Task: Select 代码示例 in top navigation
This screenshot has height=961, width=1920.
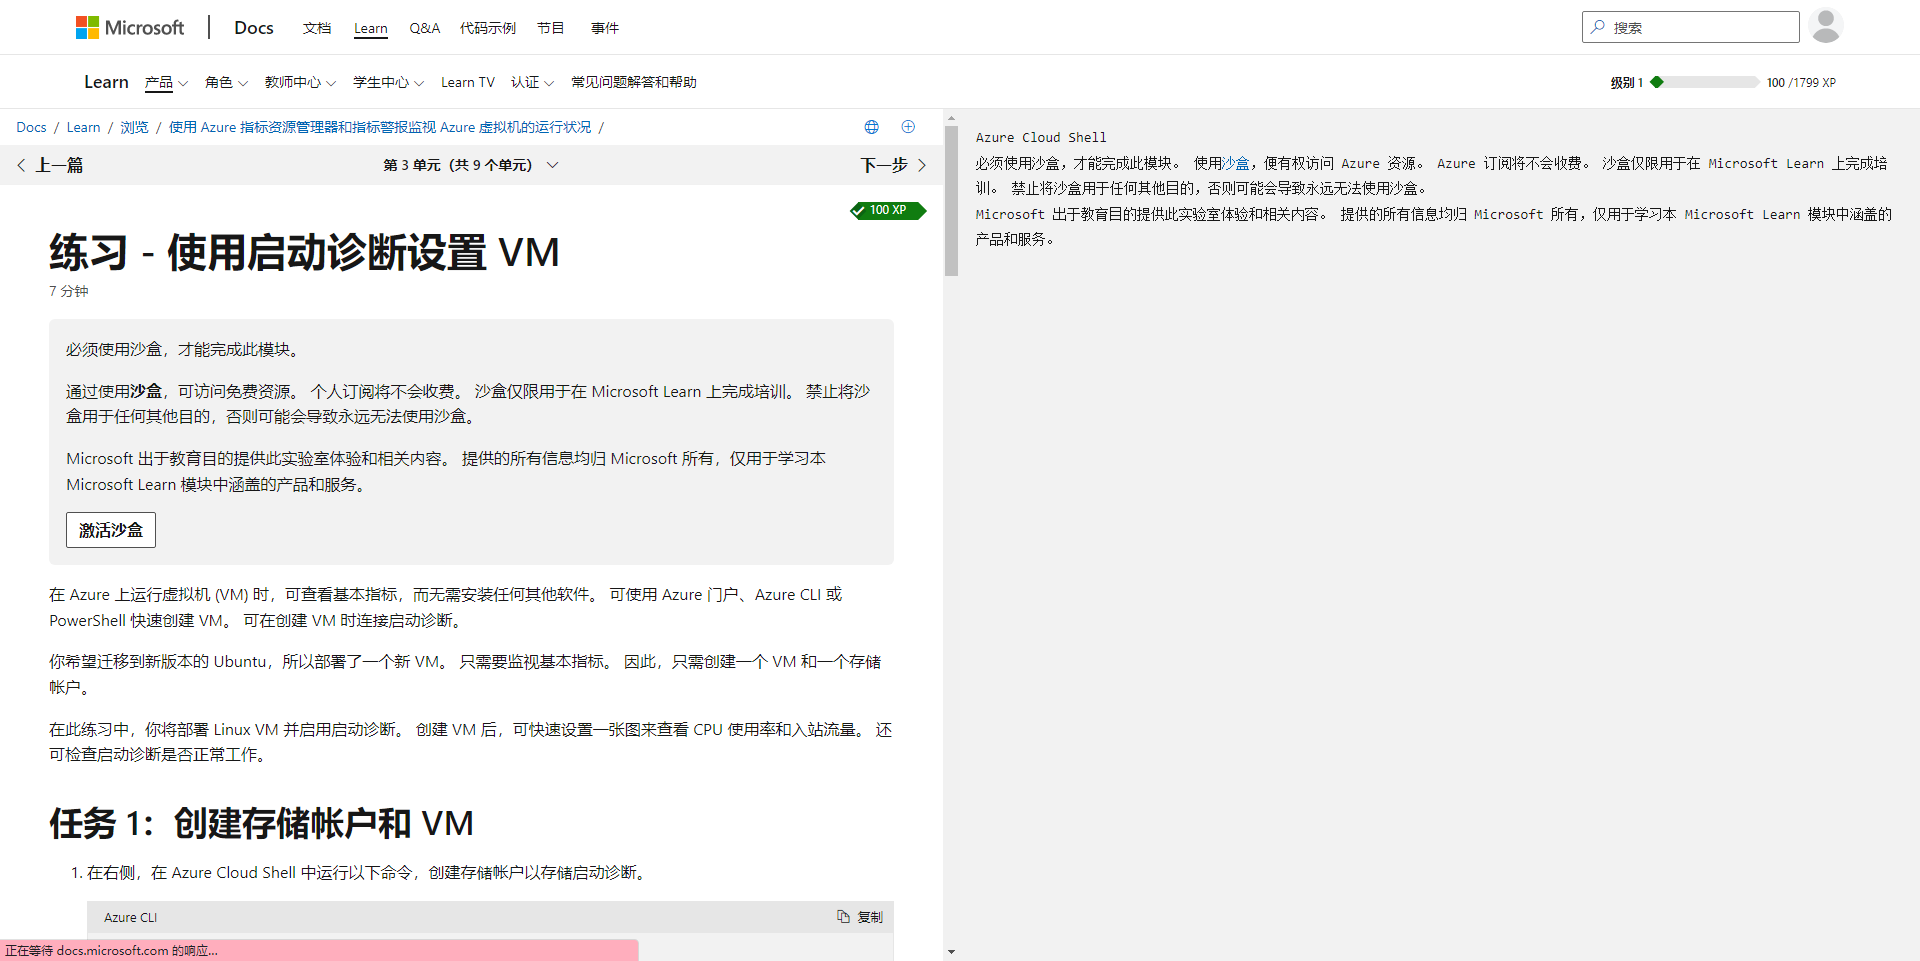Action: (488, 28)
